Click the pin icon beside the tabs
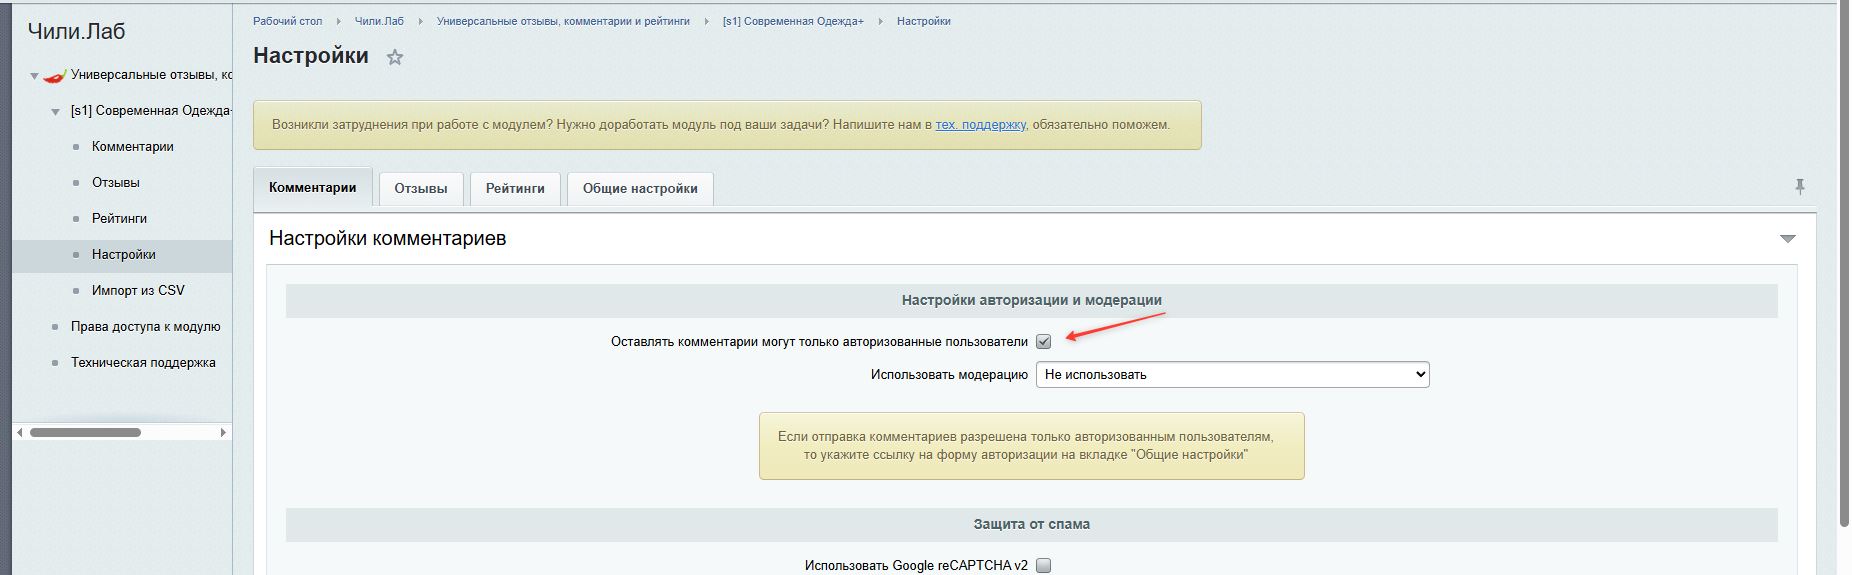 [1799, 187]
